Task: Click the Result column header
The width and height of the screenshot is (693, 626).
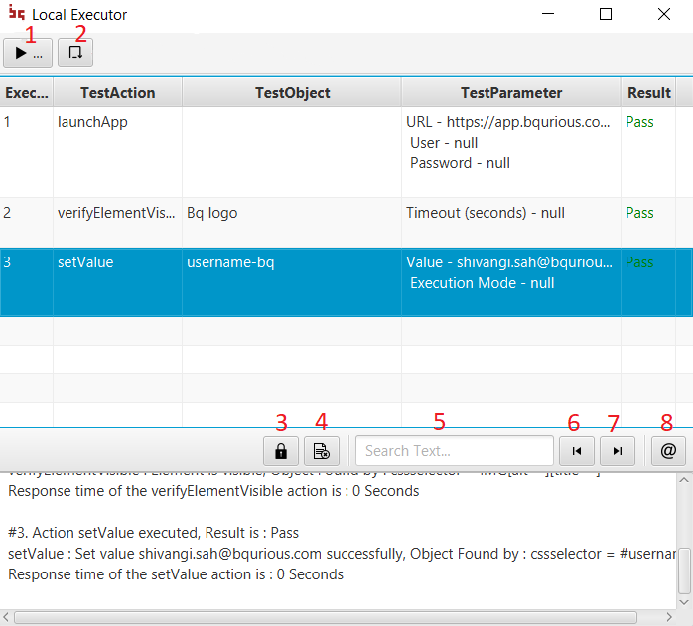Action: click(x=648, y=92)
